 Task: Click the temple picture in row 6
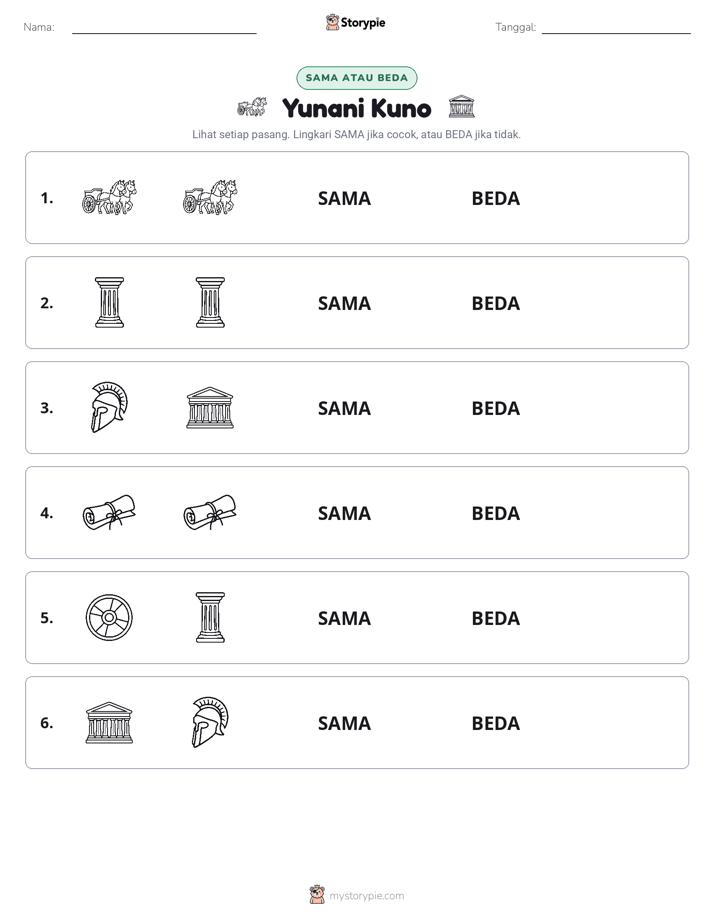point(109,722)
